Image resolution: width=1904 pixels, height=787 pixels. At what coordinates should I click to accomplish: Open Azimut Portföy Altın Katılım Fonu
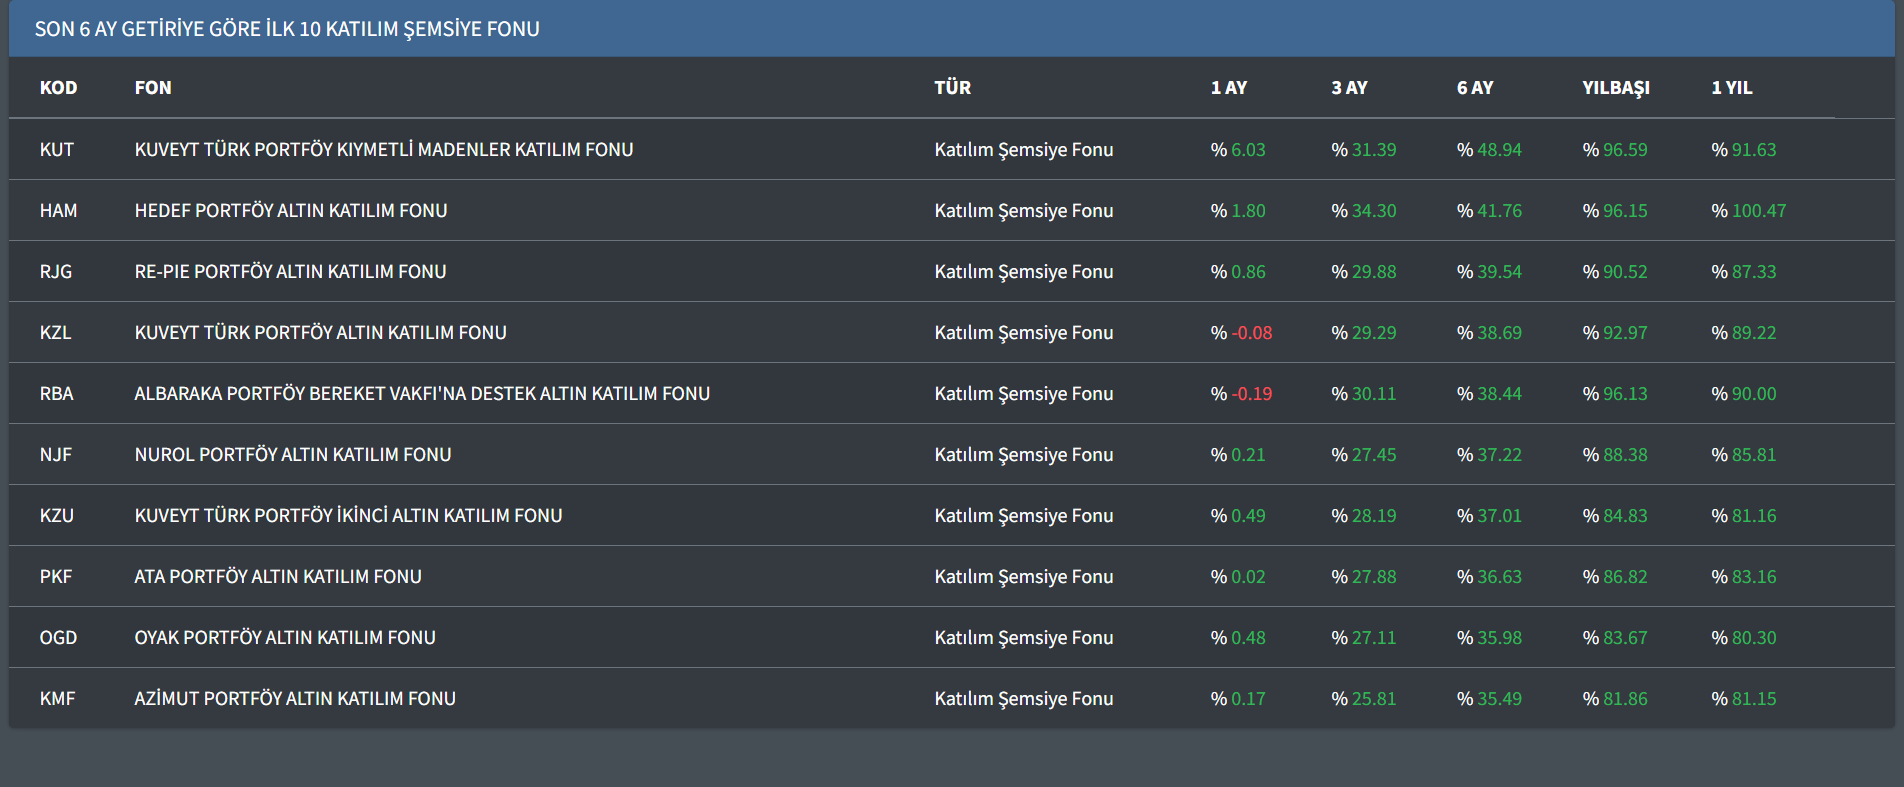[295, 699]
